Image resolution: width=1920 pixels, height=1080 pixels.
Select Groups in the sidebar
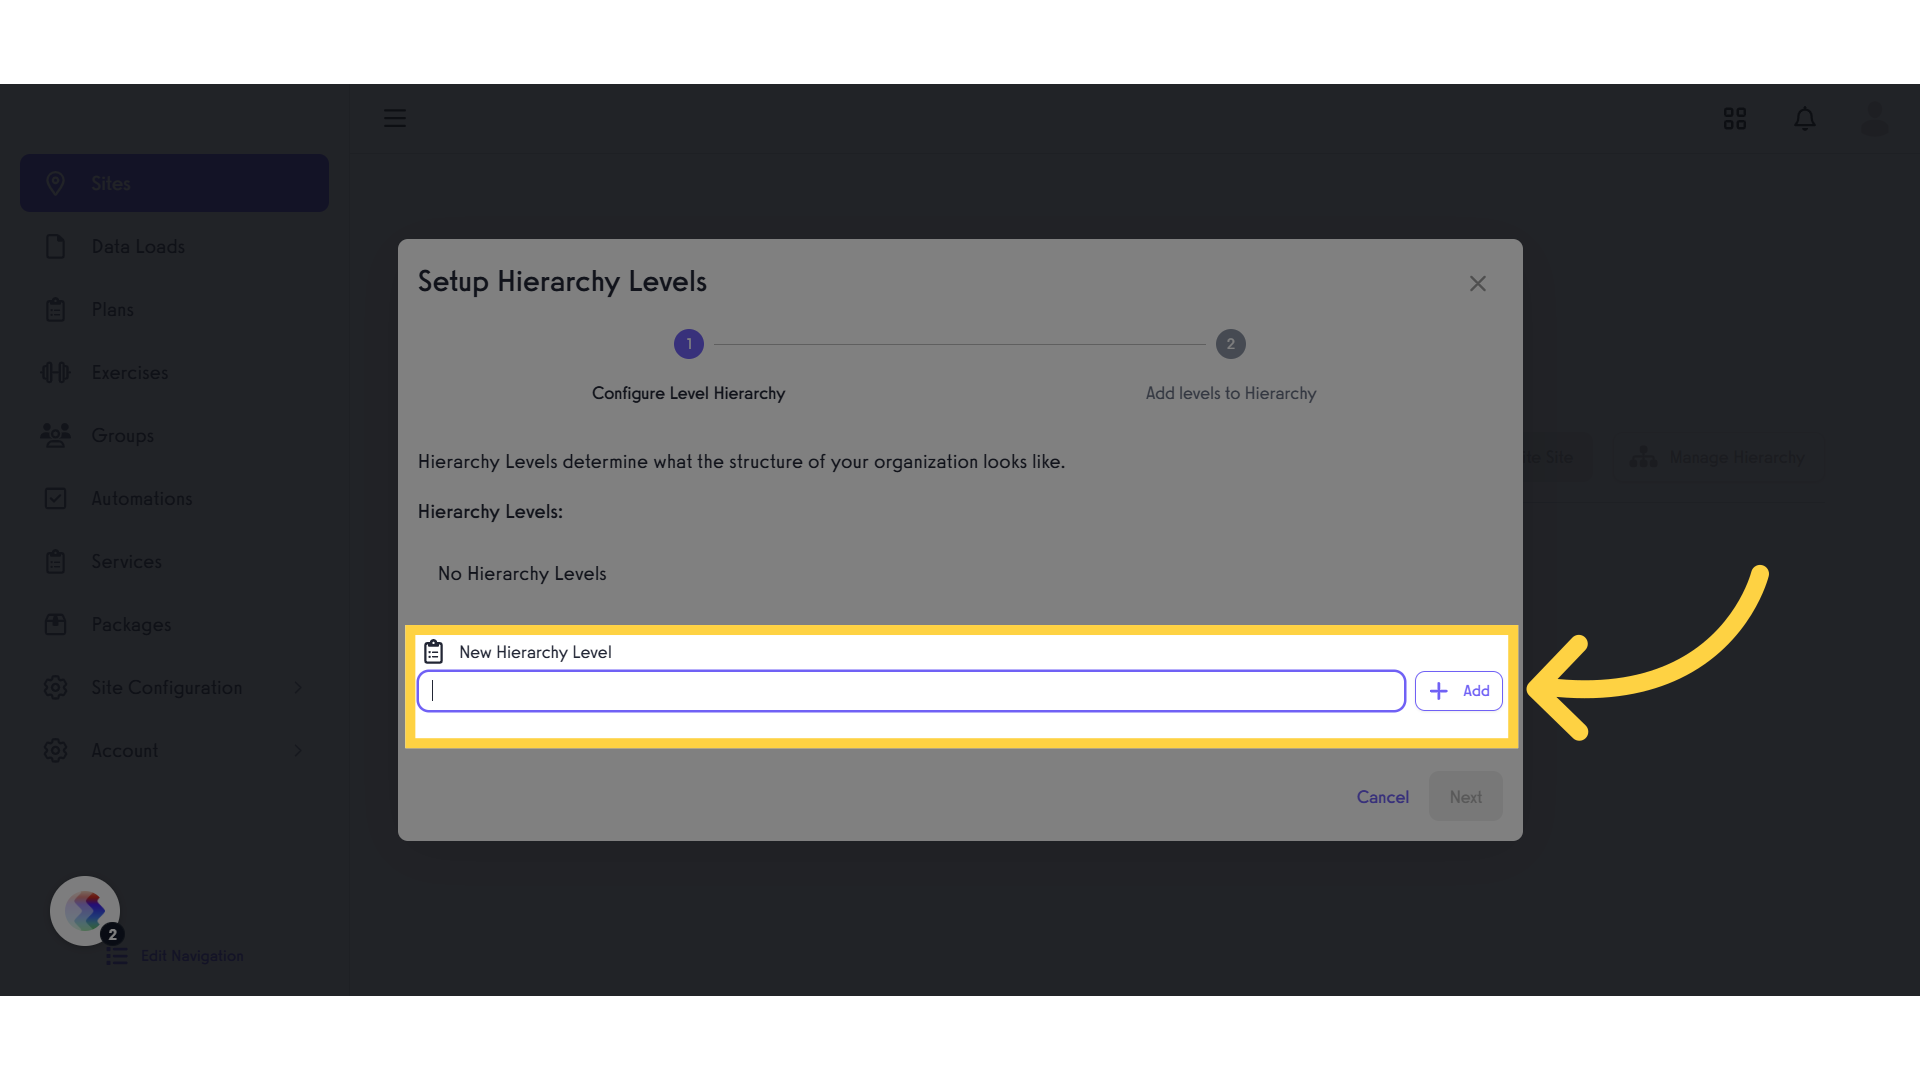123,435
